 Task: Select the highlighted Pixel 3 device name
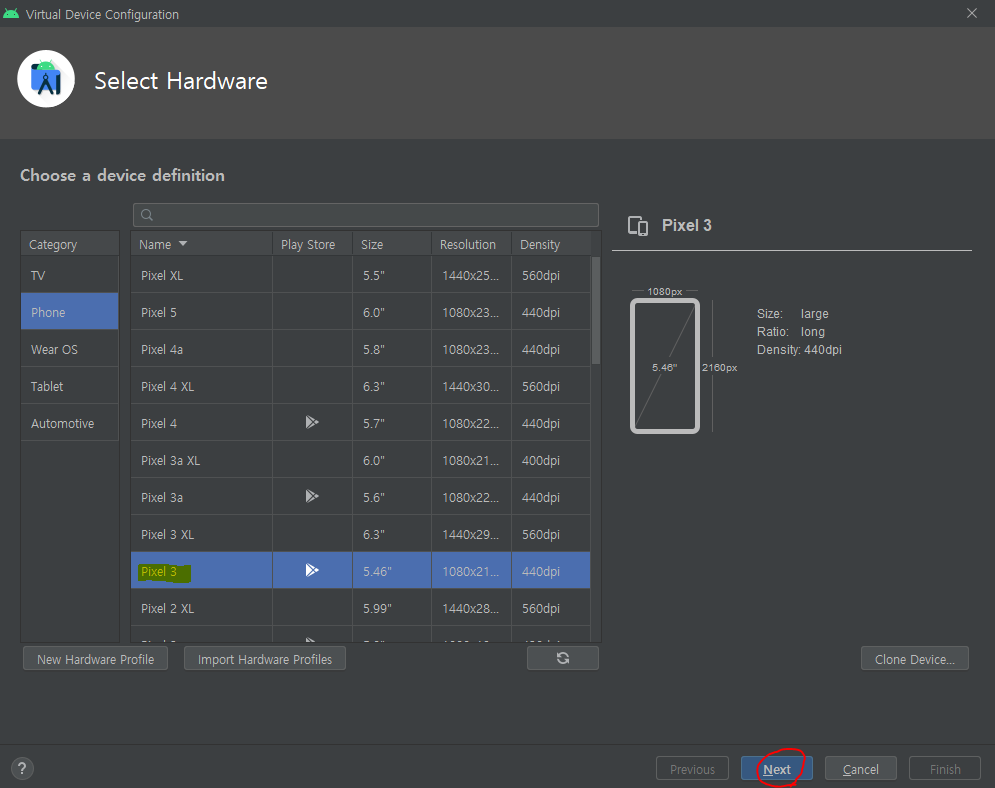pos(159,572)
